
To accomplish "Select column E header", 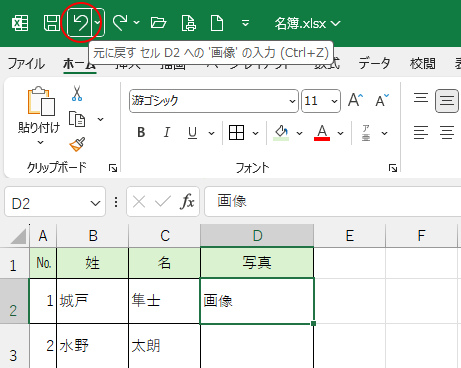I will [350, 236].
